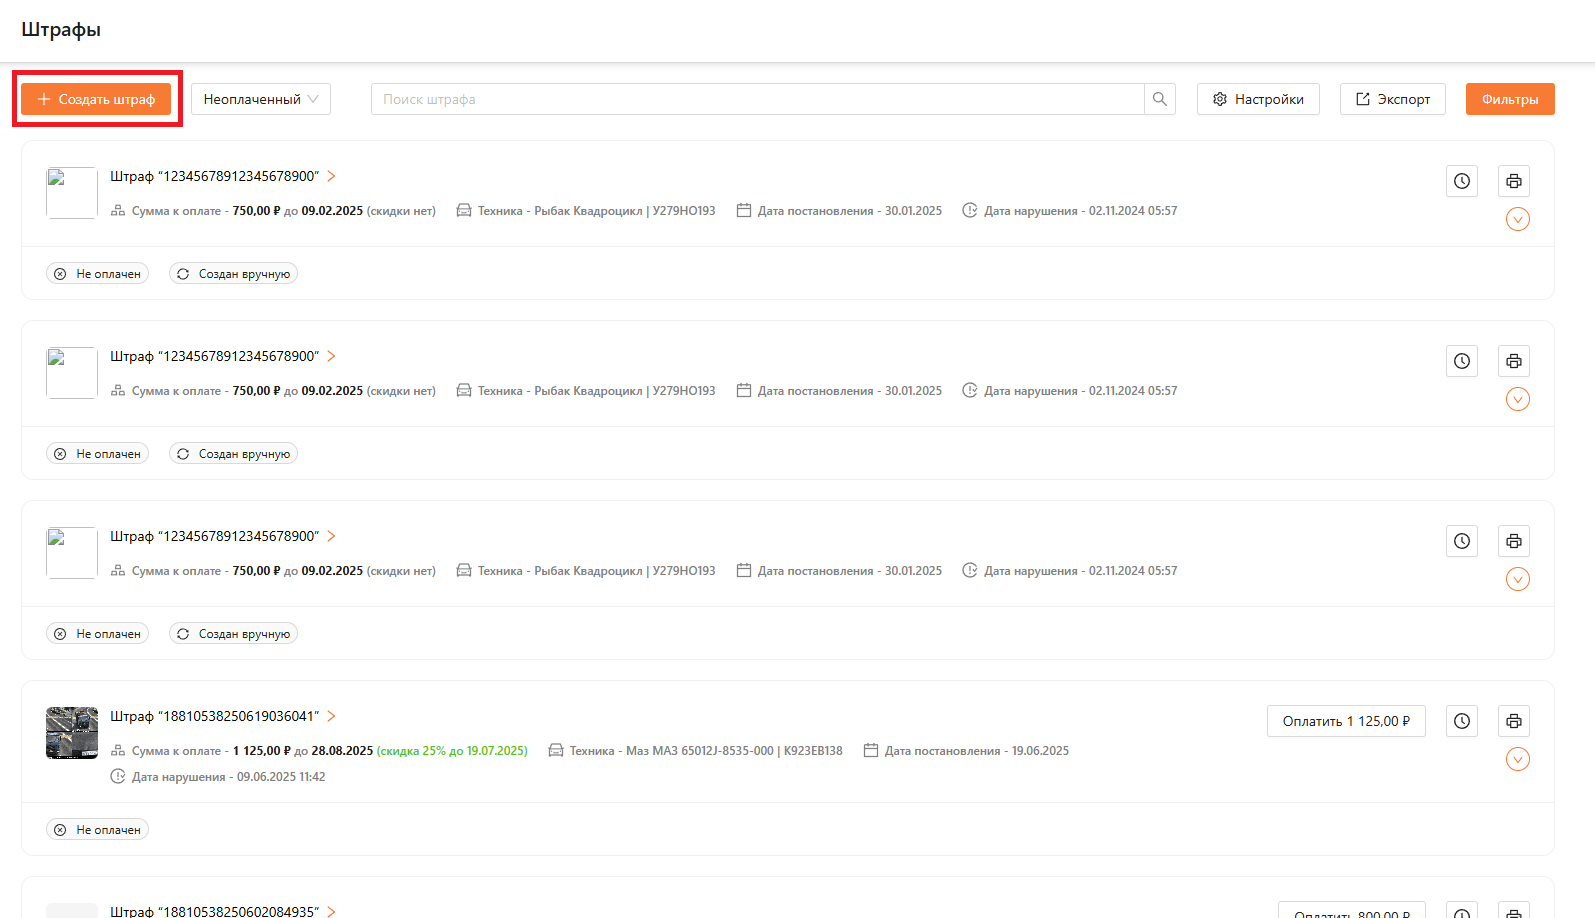Open photo thumbnail of fine 18810538250619036041
The height and width of the screenshot is (918, 1595).
pos(72,733)
